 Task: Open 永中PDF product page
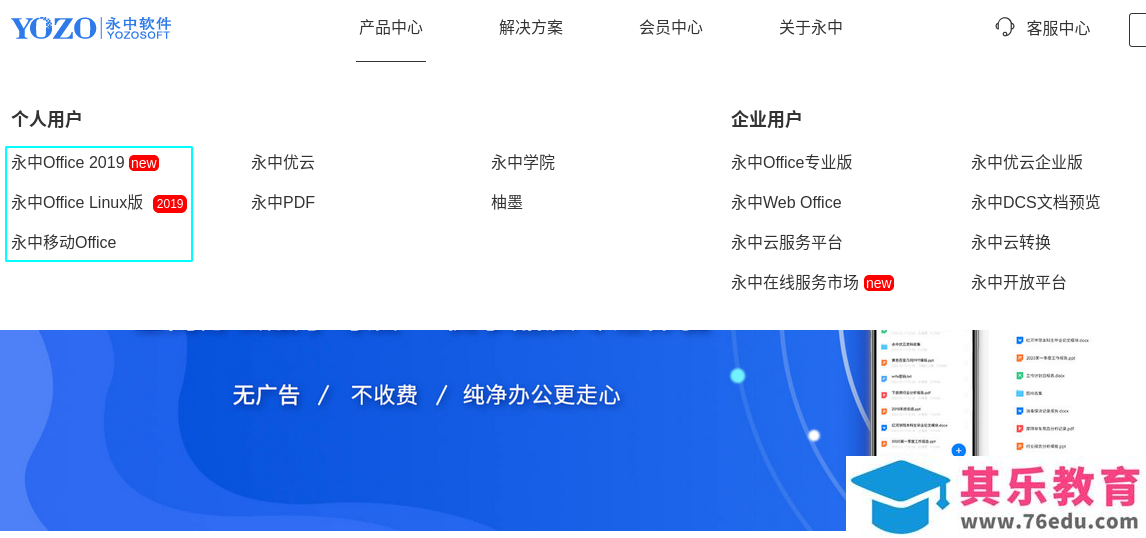pos(283,202)
